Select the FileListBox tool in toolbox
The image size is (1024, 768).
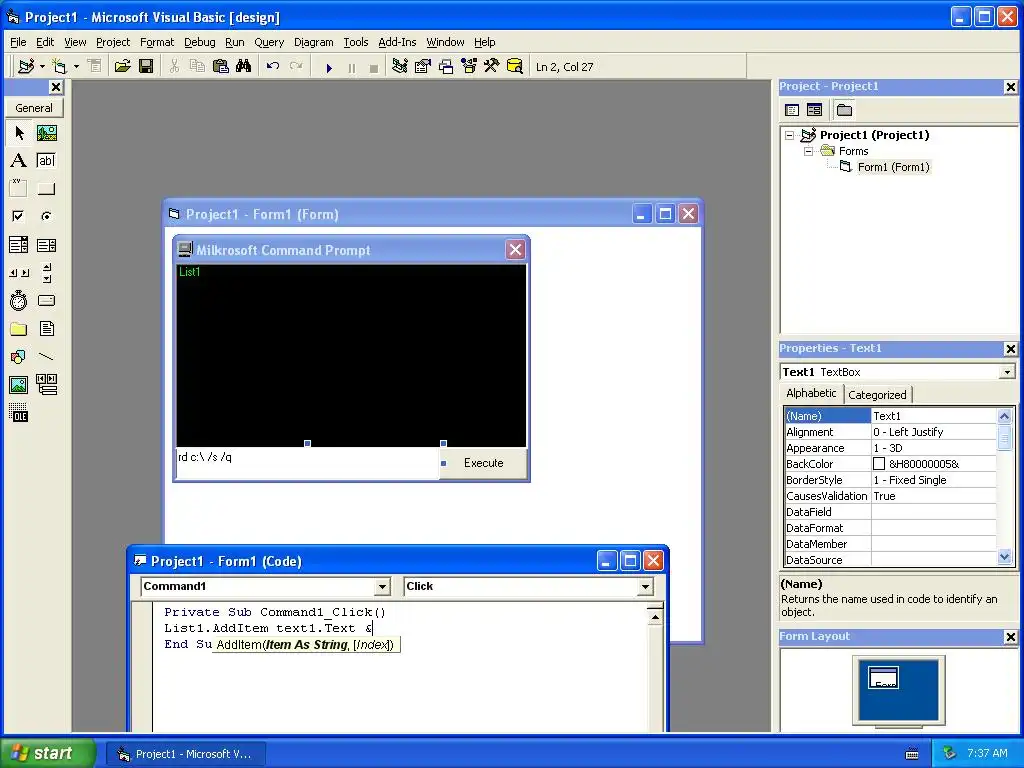pos(46,328)
